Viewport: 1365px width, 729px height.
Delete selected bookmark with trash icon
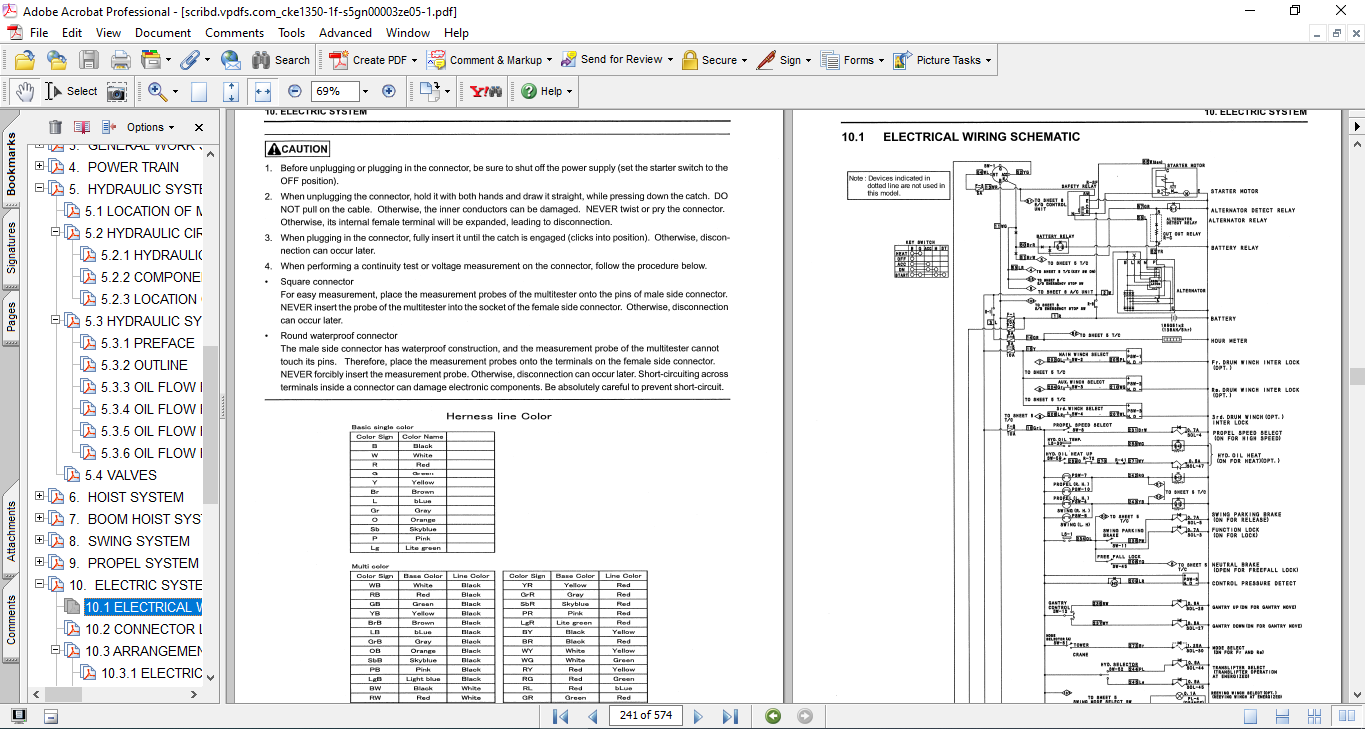coord(55,127)
